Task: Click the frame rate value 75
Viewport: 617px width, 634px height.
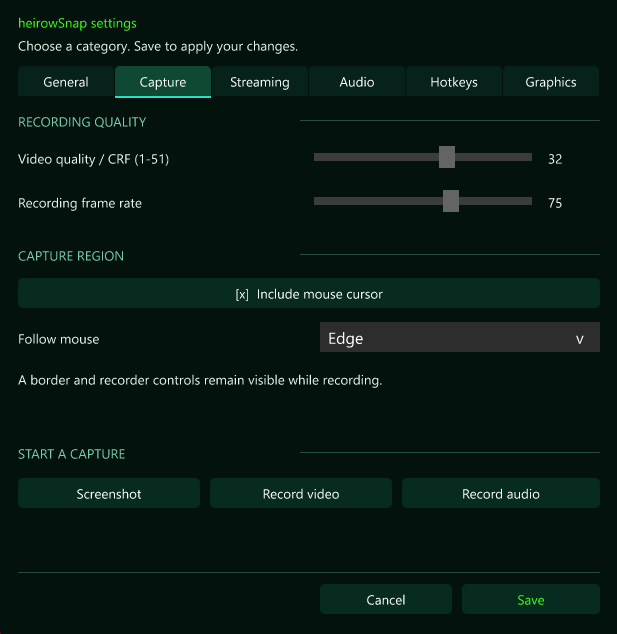Action: (555, 203)
